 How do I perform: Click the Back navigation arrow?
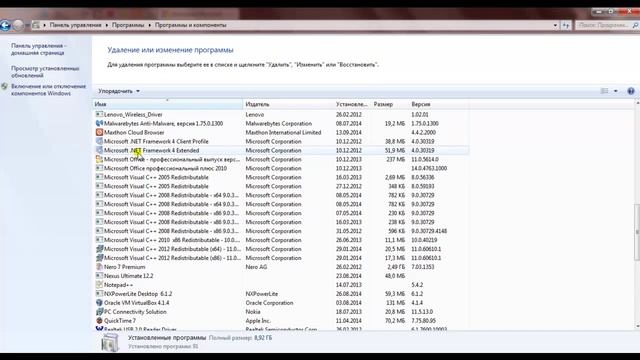[x=5, y=25]
